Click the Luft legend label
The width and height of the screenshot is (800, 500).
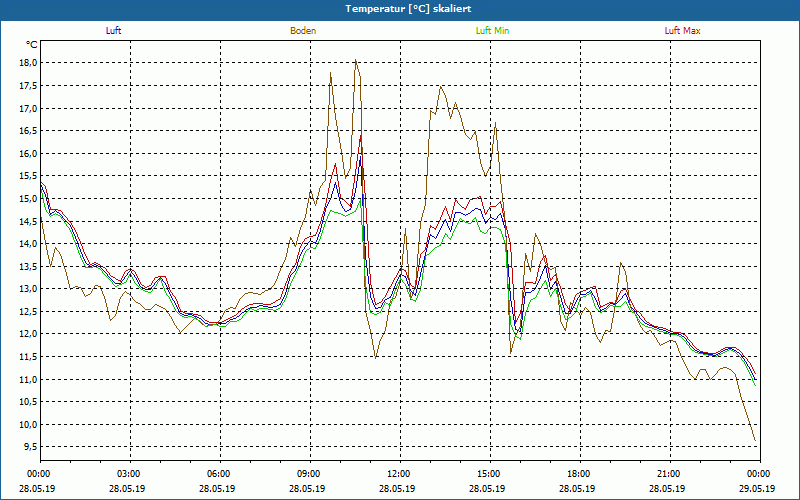[x=114, y=31]
